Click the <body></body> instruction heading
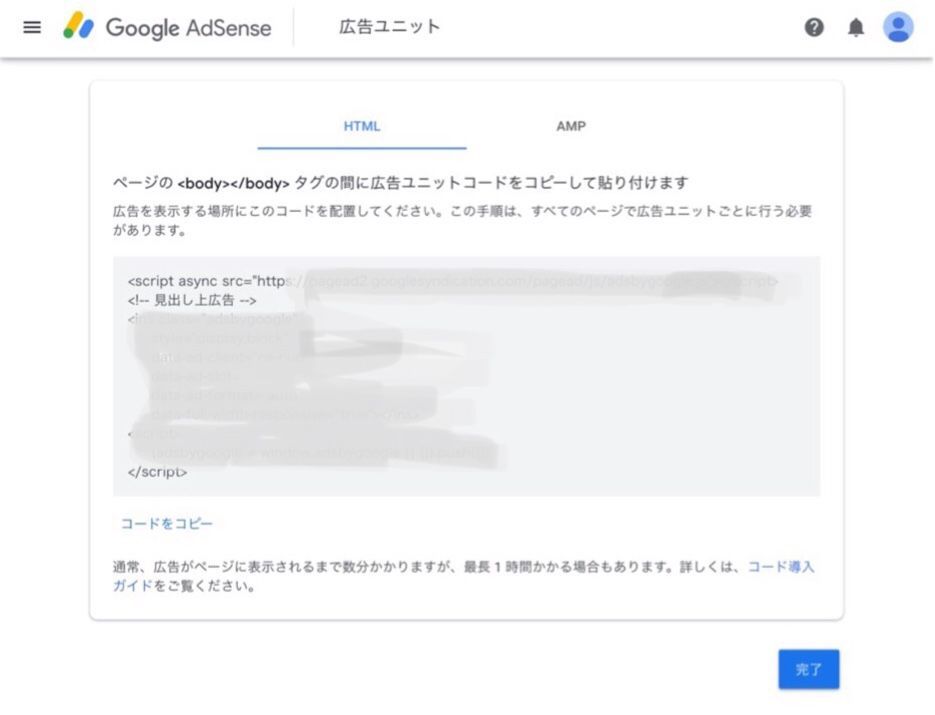Viewport: 935px width, 715px height. tap(401, 182)
